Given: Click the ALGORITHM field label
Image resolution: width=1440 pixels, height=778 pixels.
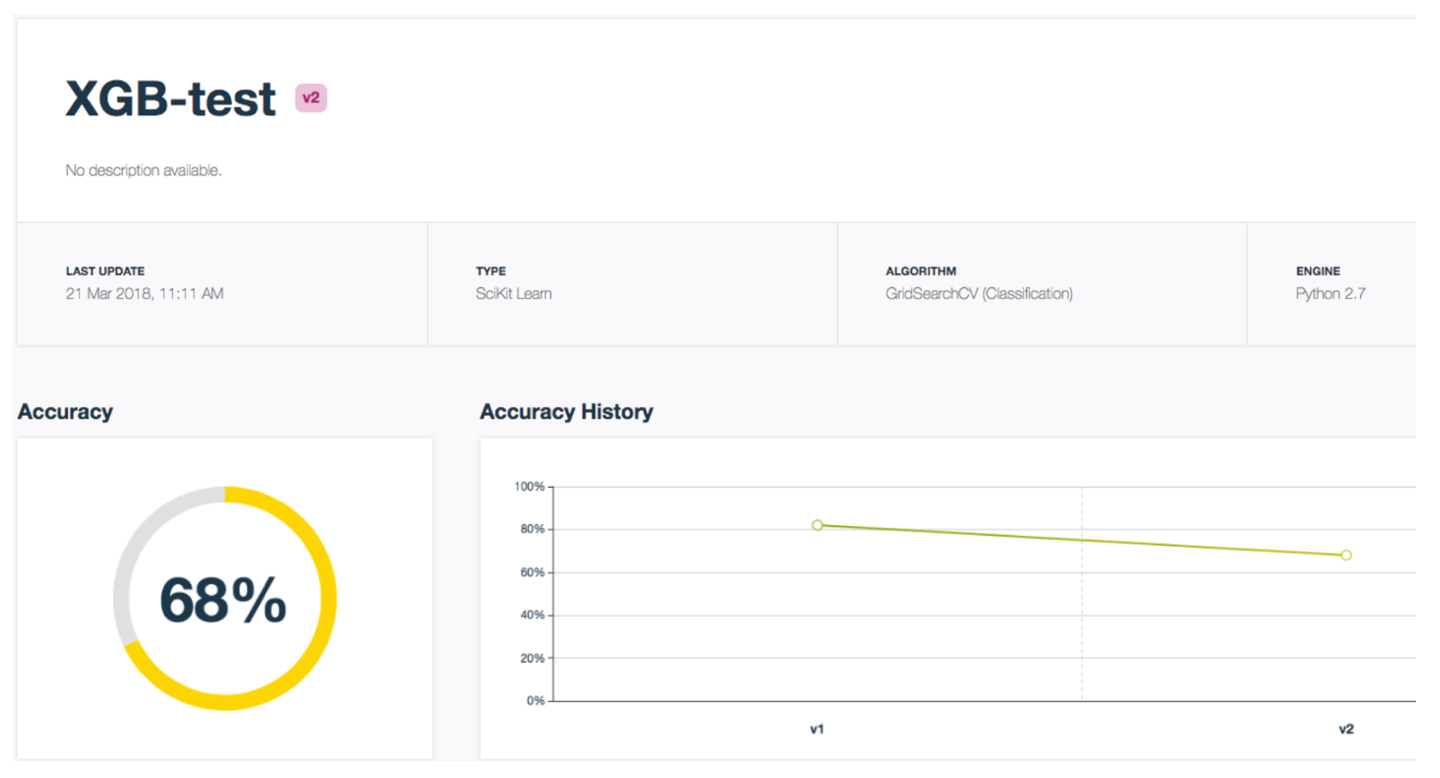Looking at the screenshot, I should [921, 271].
